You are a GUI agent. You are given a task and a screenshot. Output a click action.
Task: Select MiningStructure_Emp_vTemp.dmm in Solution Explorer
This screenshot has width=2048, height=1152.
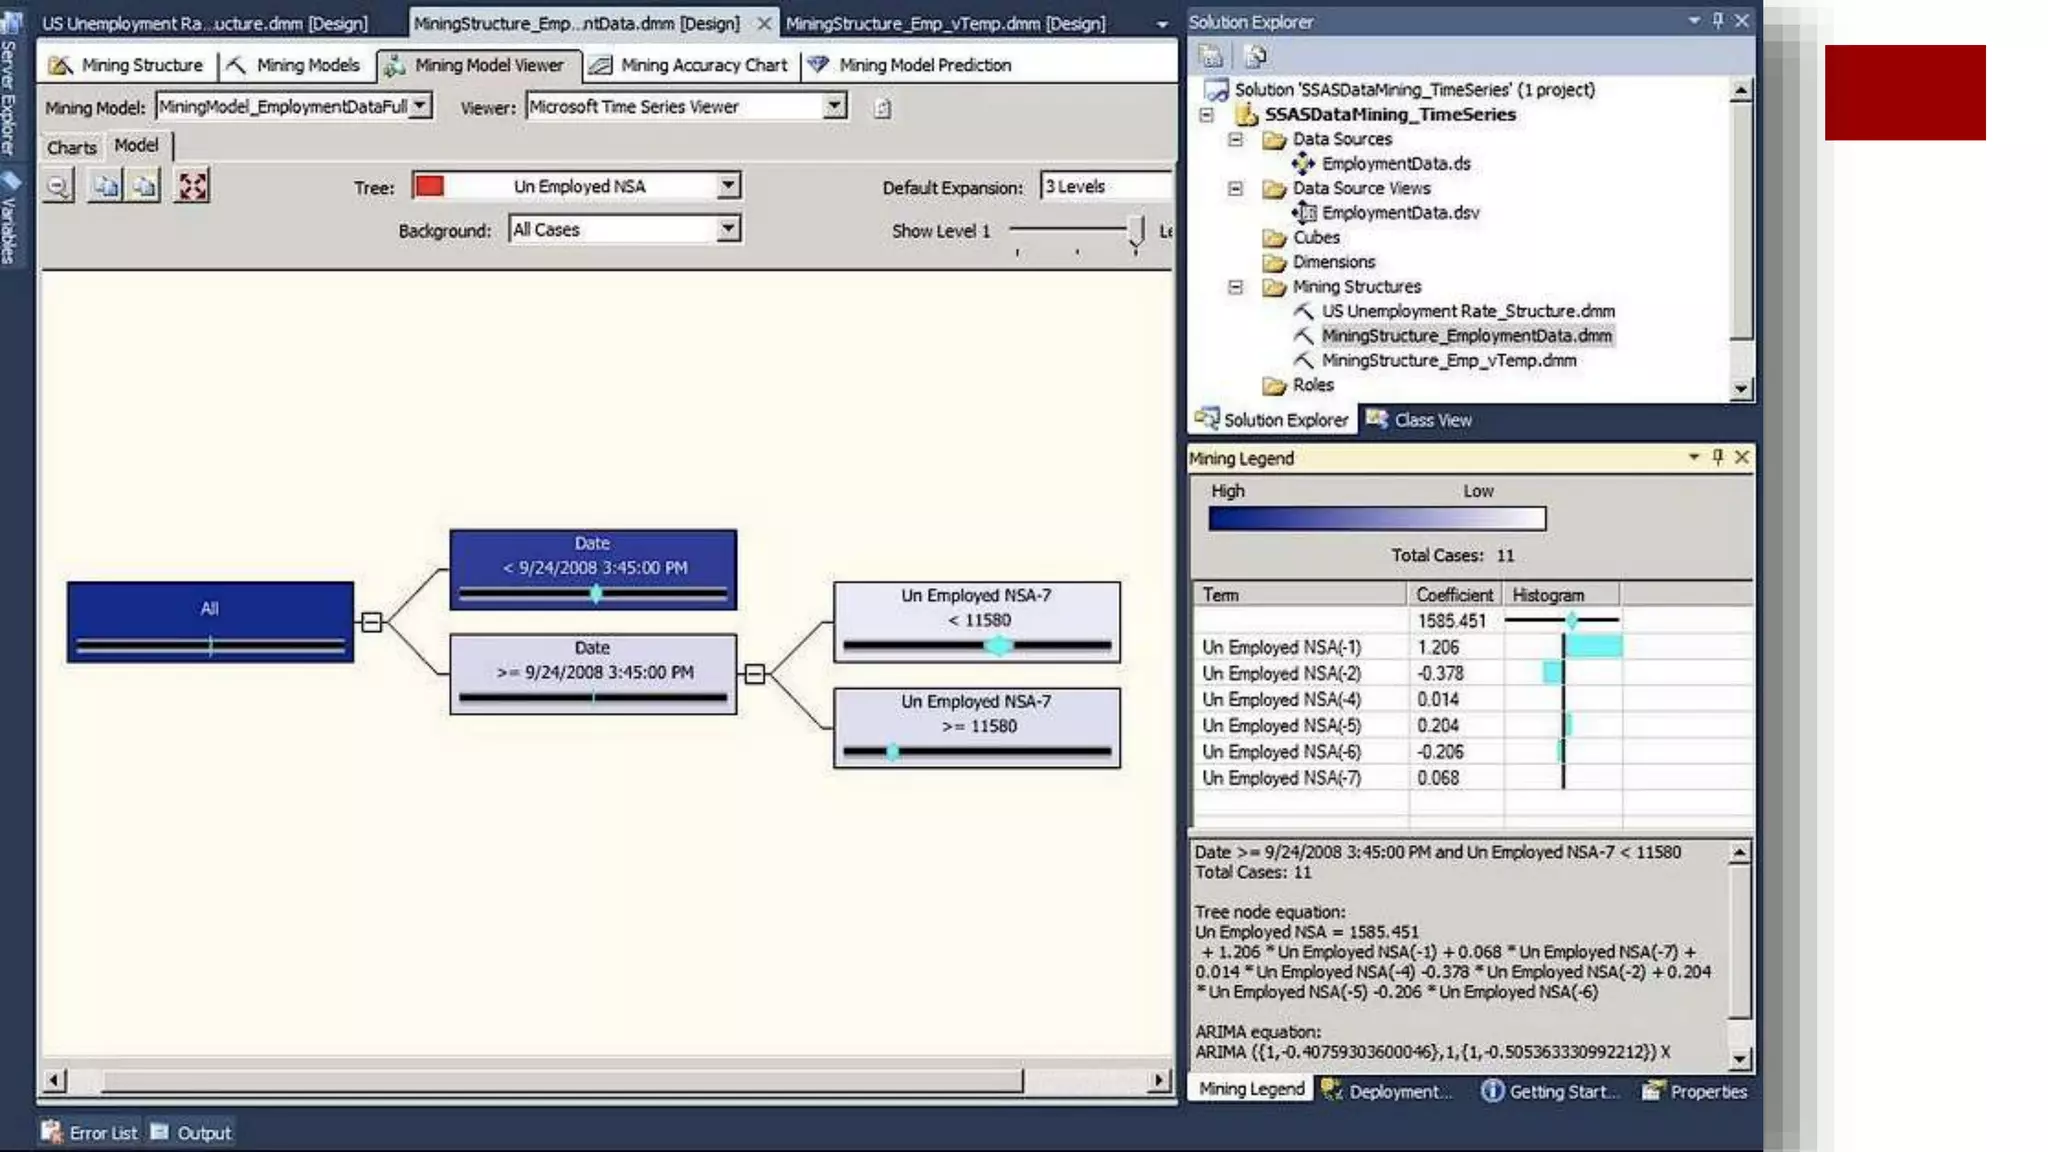(1448, 360)
